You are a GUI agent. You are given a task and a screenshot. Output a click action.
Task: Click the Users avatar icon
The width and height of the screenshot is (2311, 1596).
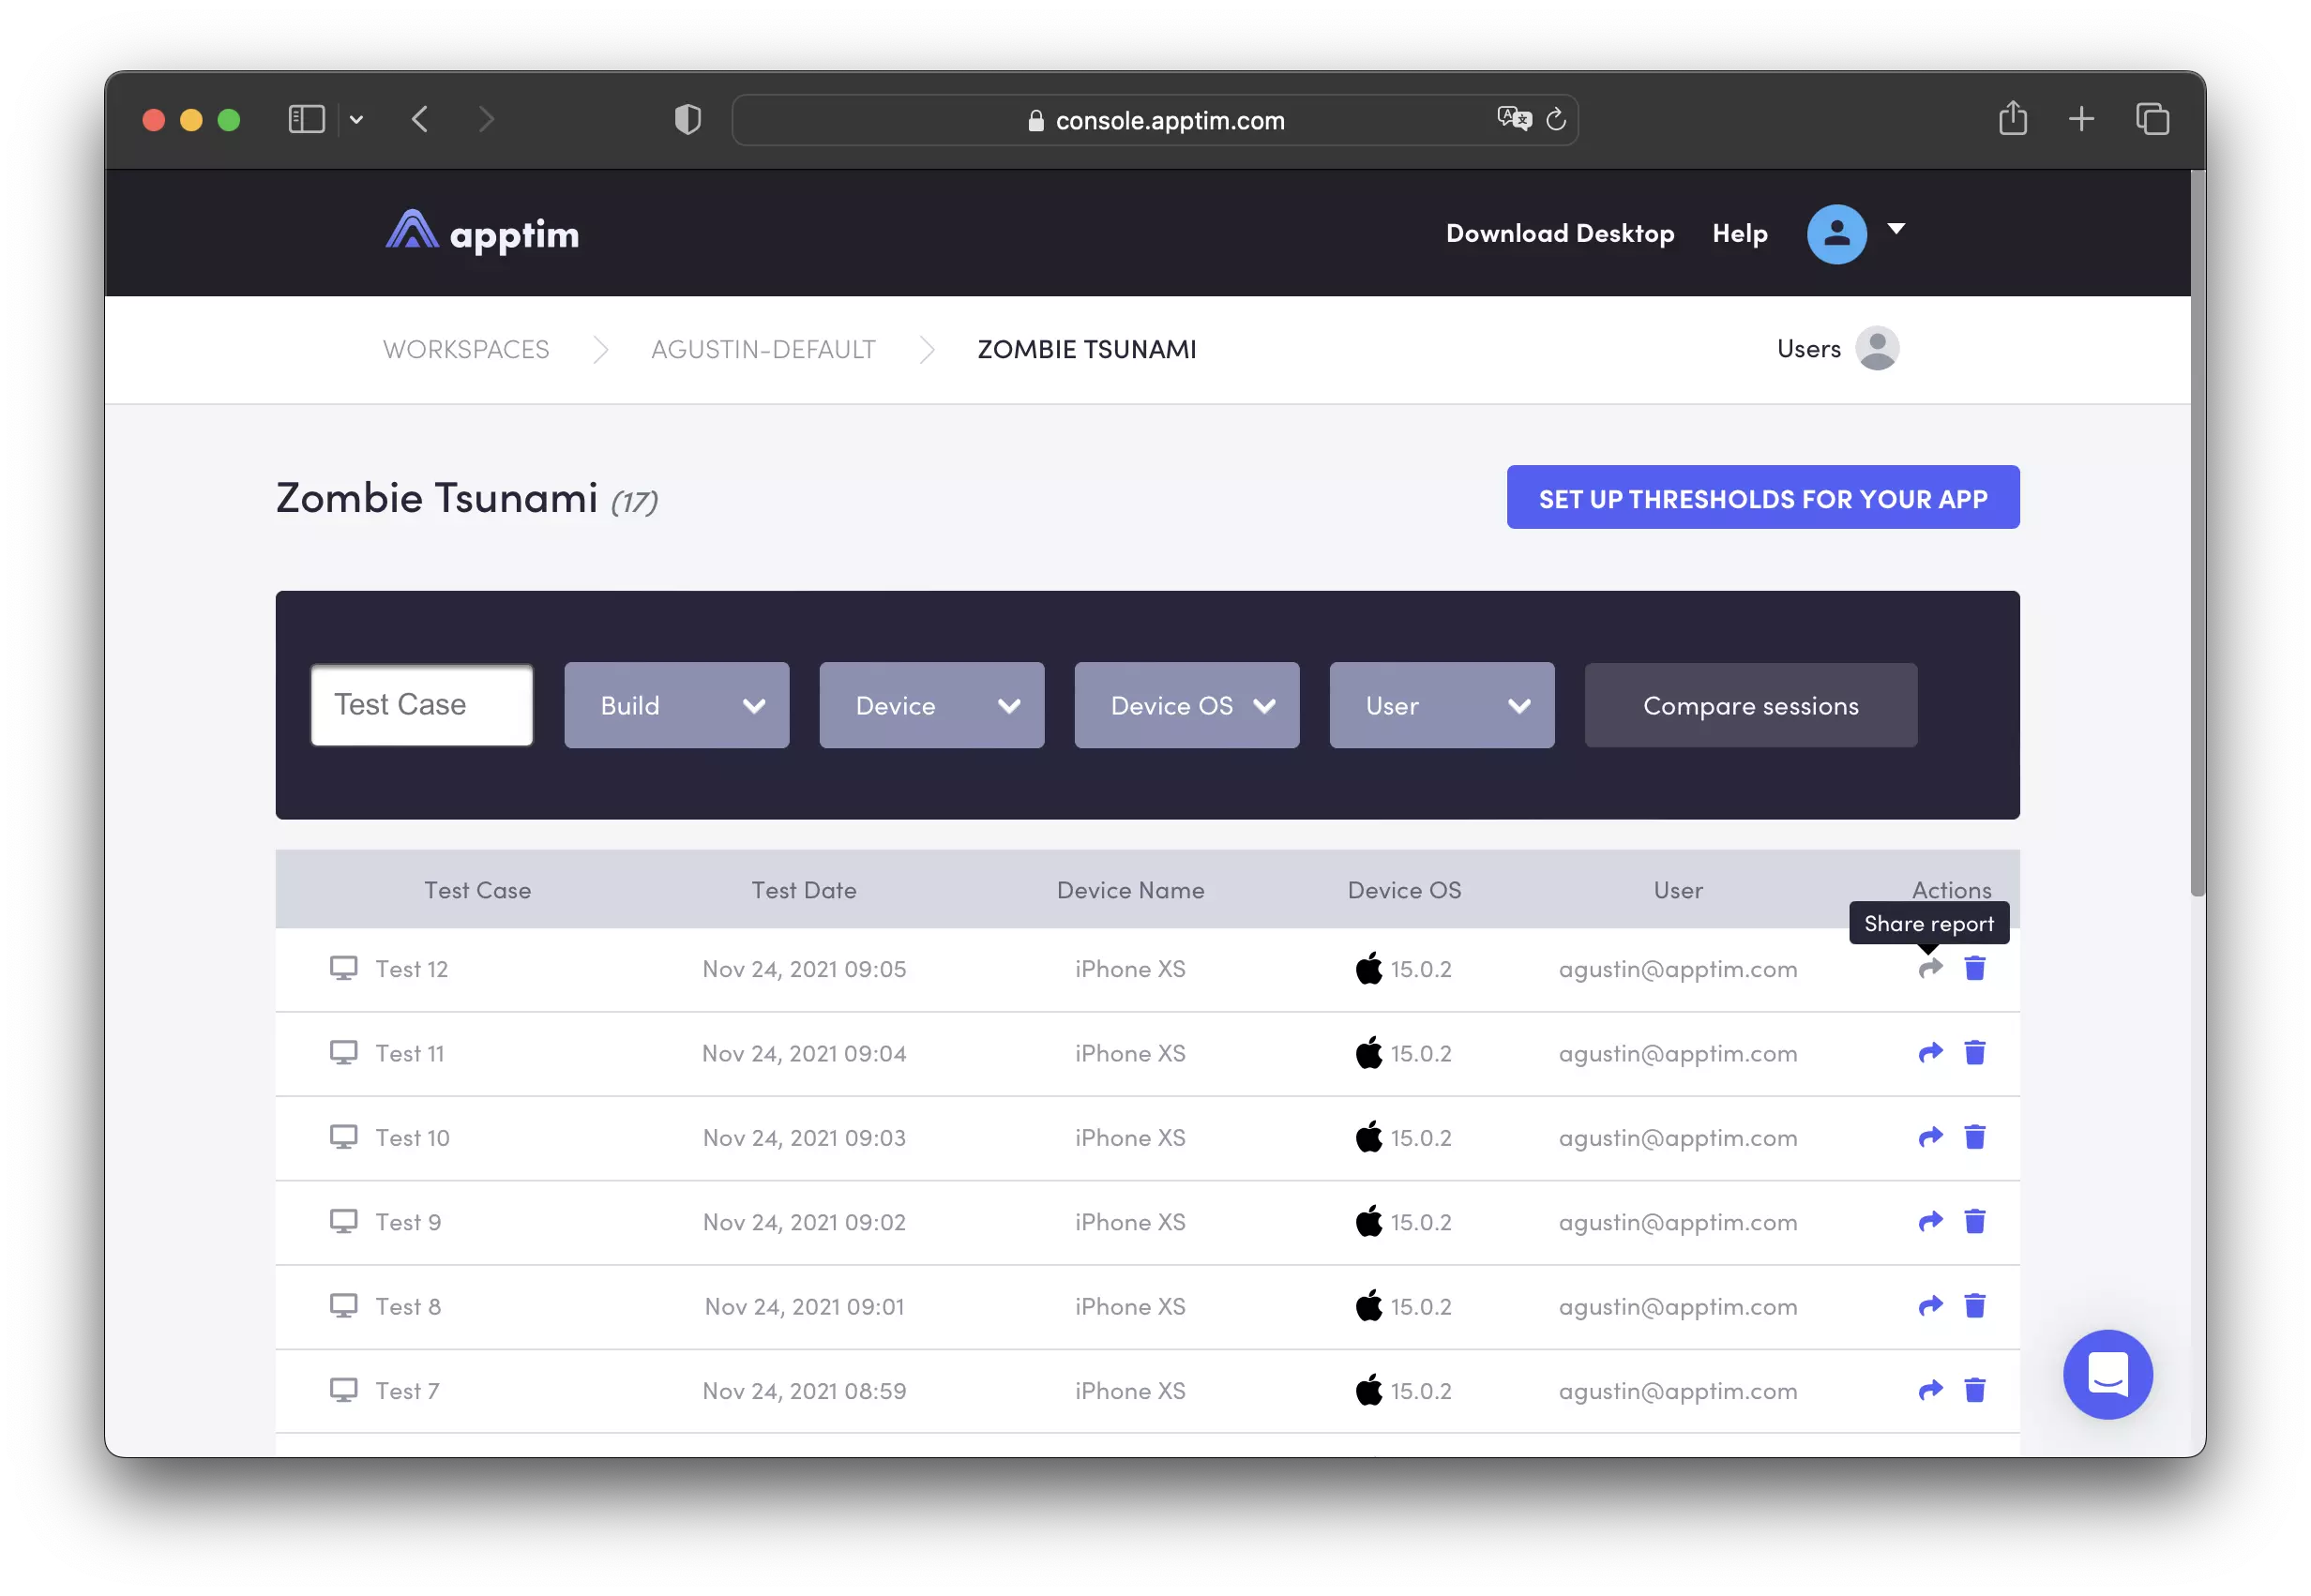pyautogui.click(x=1876, y=349)
